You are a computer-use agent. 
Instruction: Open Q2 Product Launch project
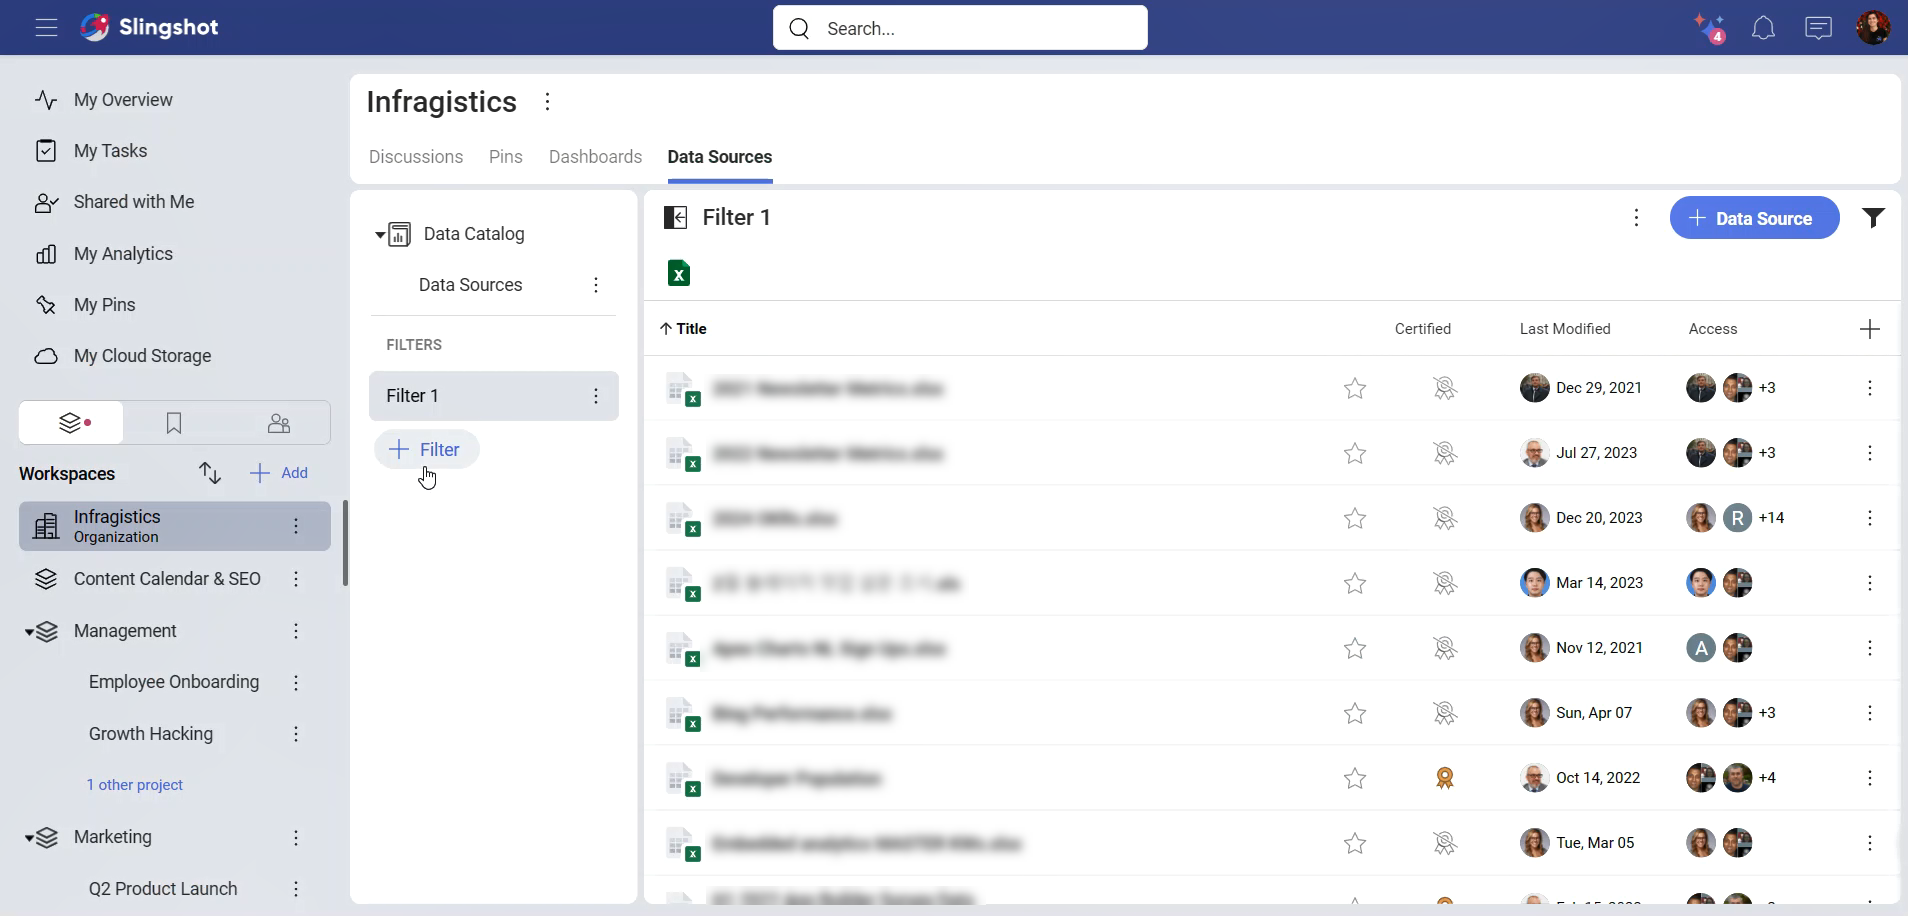click(163, 889)
